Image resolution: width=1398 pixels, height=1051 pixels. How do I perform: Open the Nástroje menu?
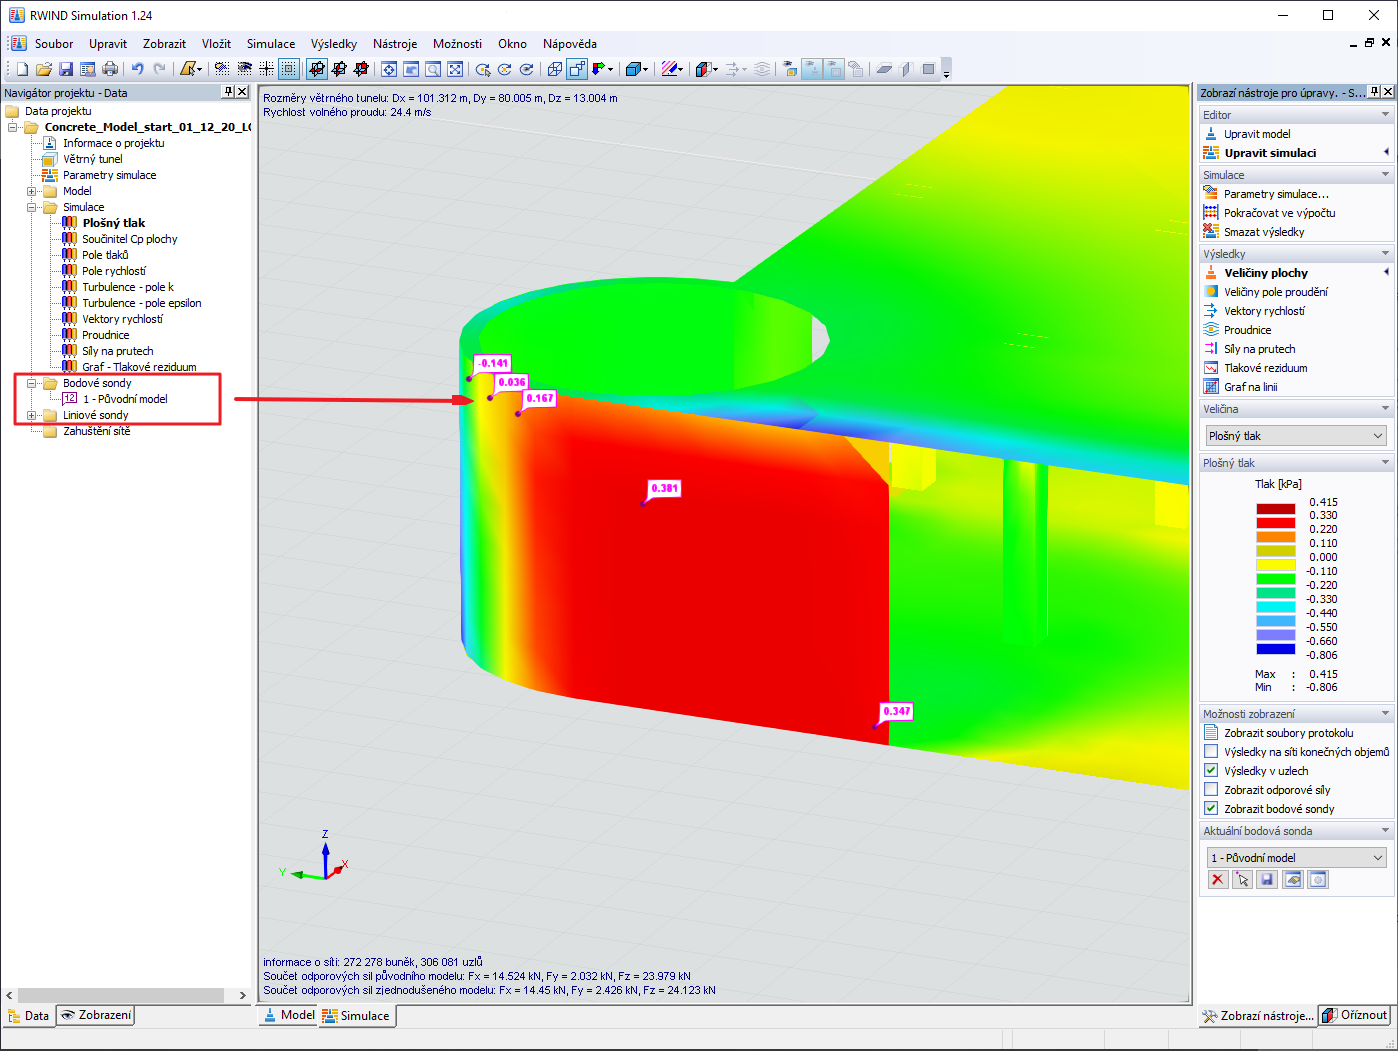click(395, 44)
